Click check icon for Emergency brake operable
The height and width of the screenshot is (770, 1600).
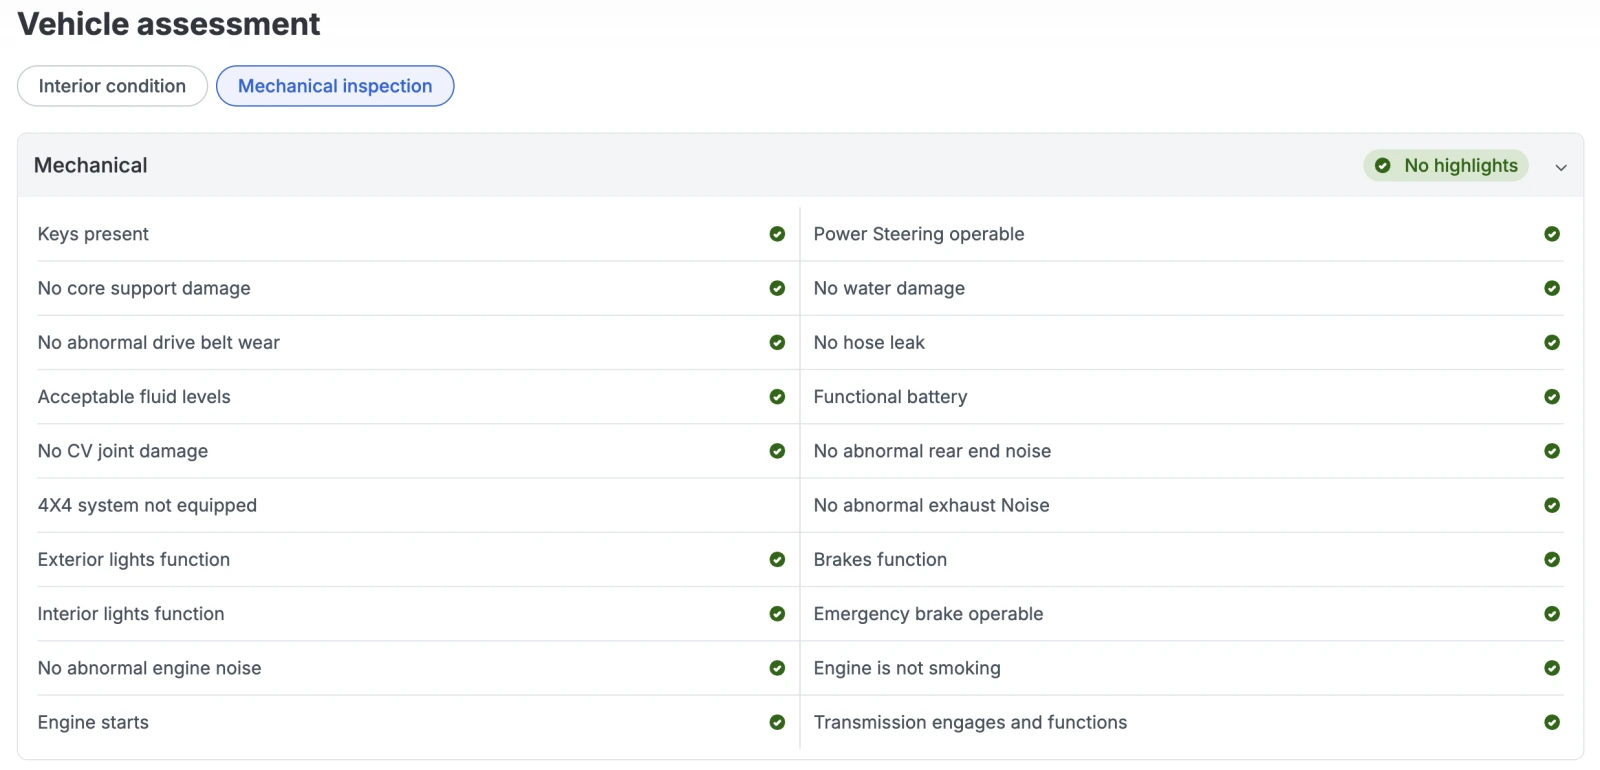[x=1552, y=614]
